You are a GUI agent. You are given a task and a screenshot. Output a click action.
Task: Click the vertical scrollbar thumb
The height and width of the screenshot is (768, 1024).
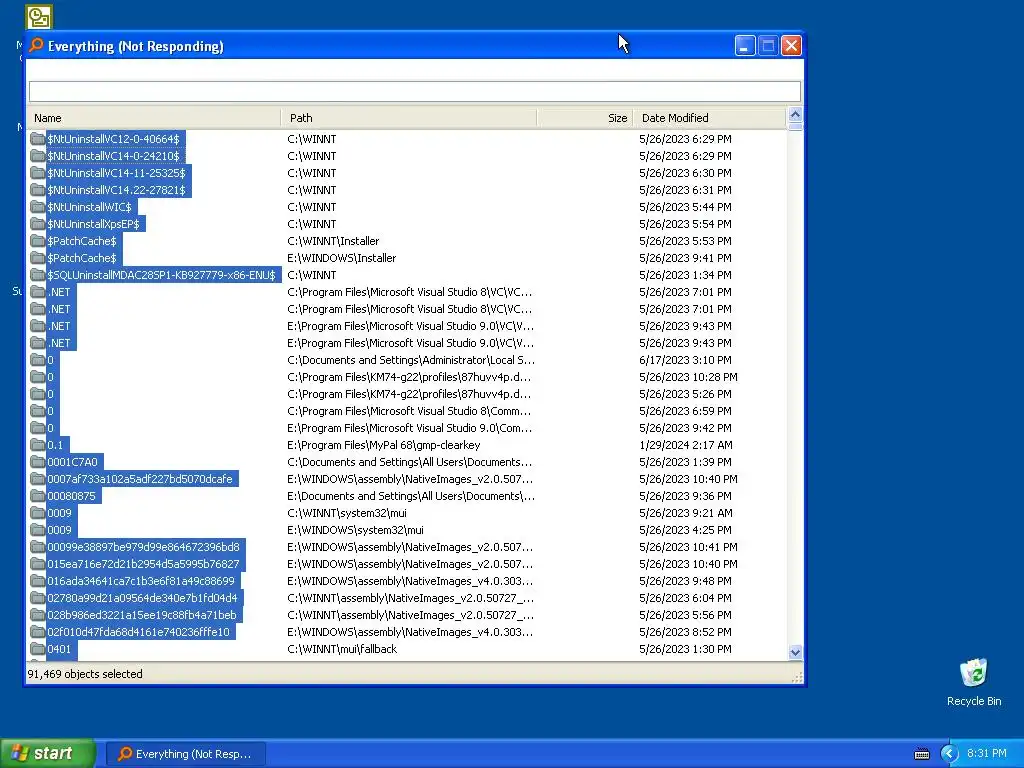[x=795, y=127]
